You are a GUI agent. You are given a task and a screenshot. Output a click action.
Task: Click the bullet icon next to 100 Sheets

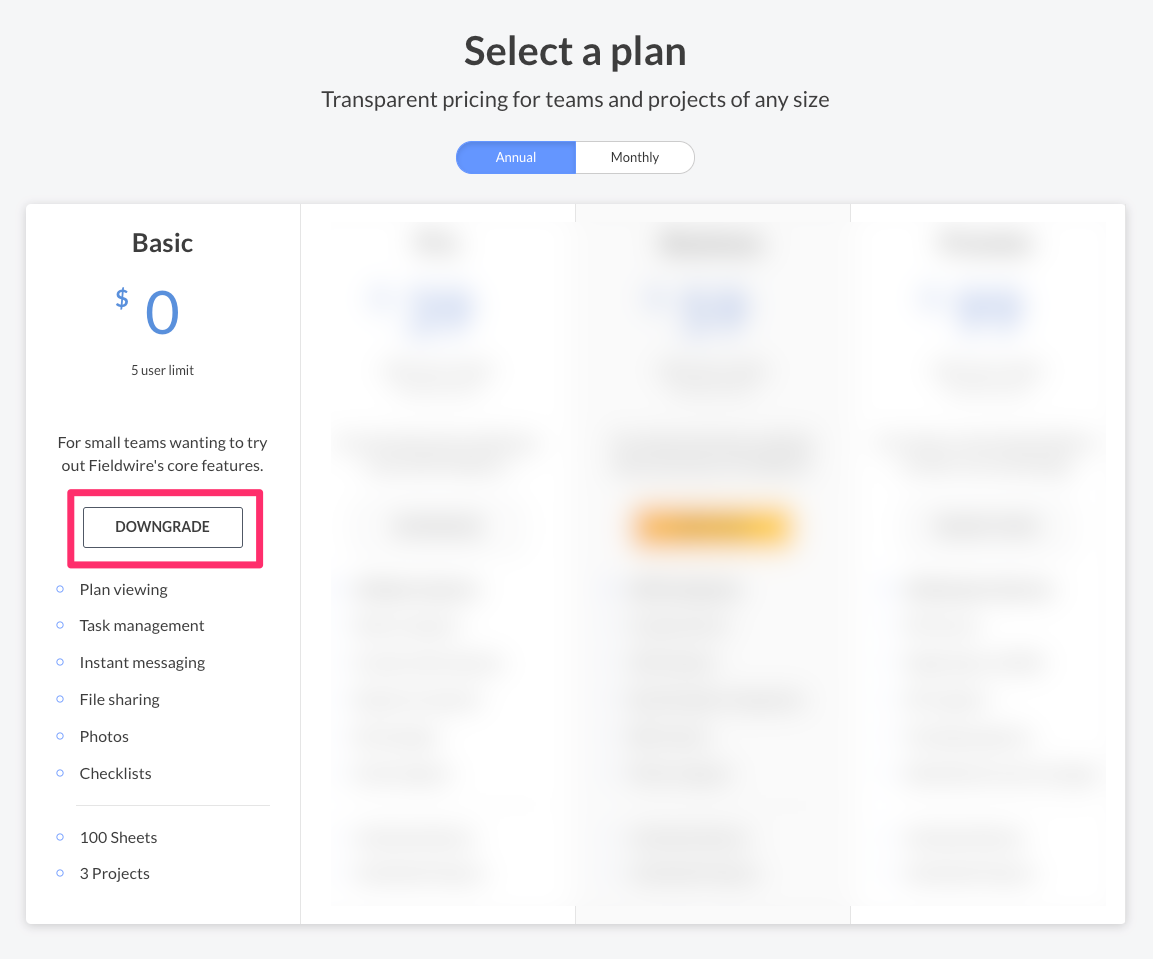[x=60, y=838]
